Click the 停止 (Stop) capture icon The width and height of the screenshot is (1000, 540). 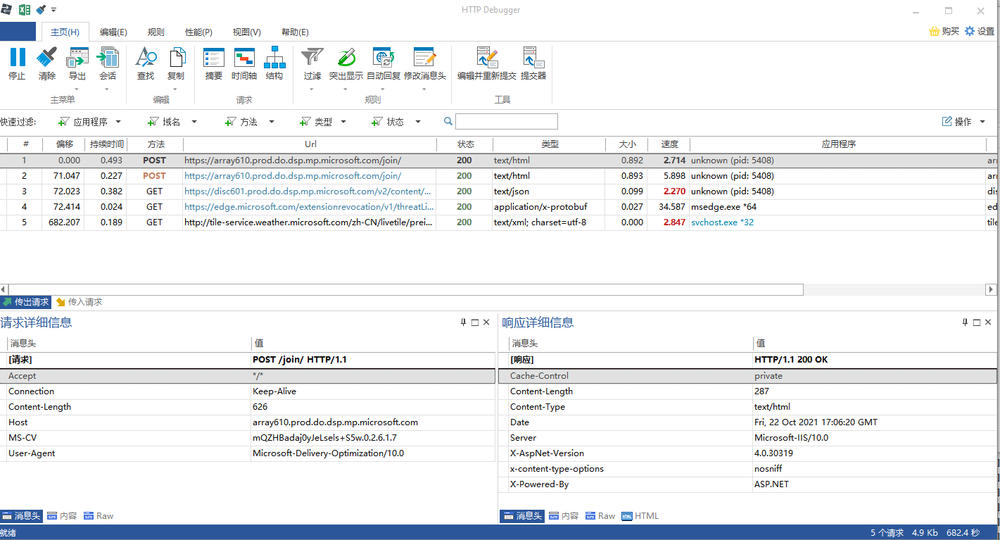point(17,63)
